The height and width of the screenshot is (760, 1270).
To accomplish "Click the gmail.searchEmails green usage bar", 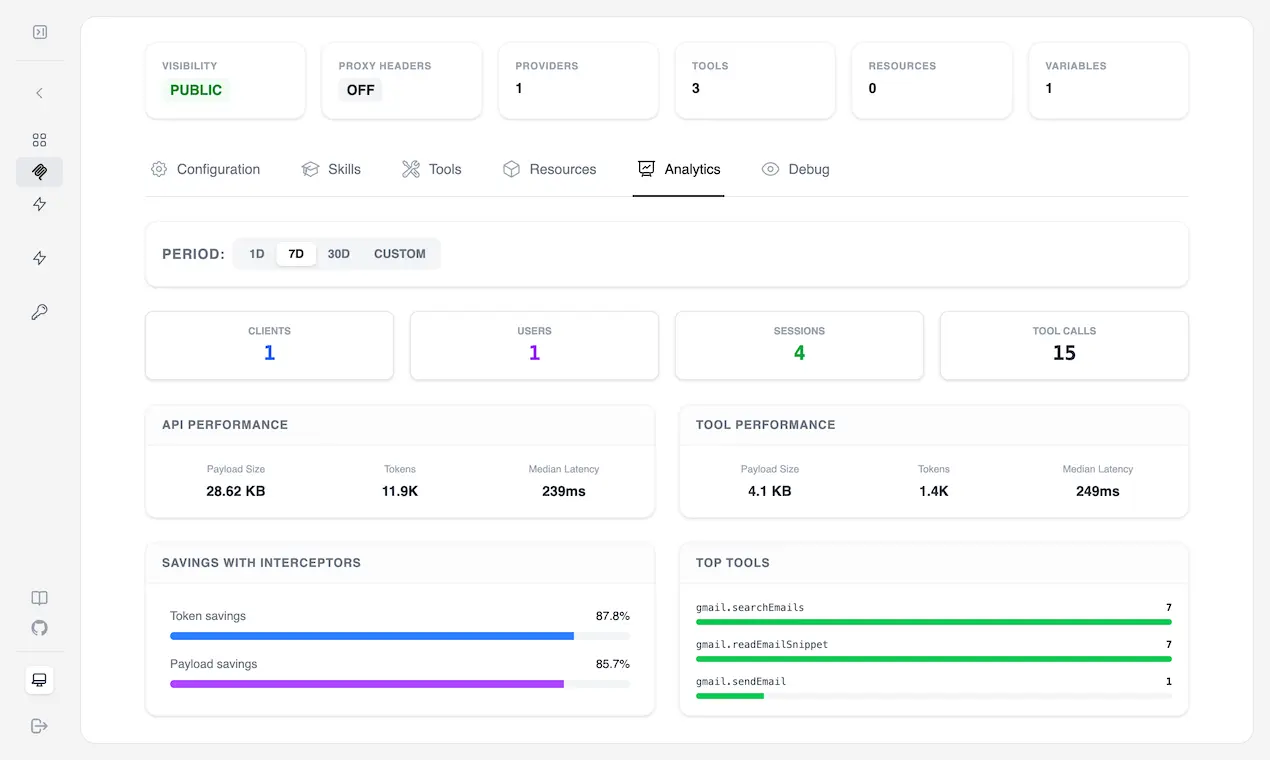I will click(x=934, y=622).
